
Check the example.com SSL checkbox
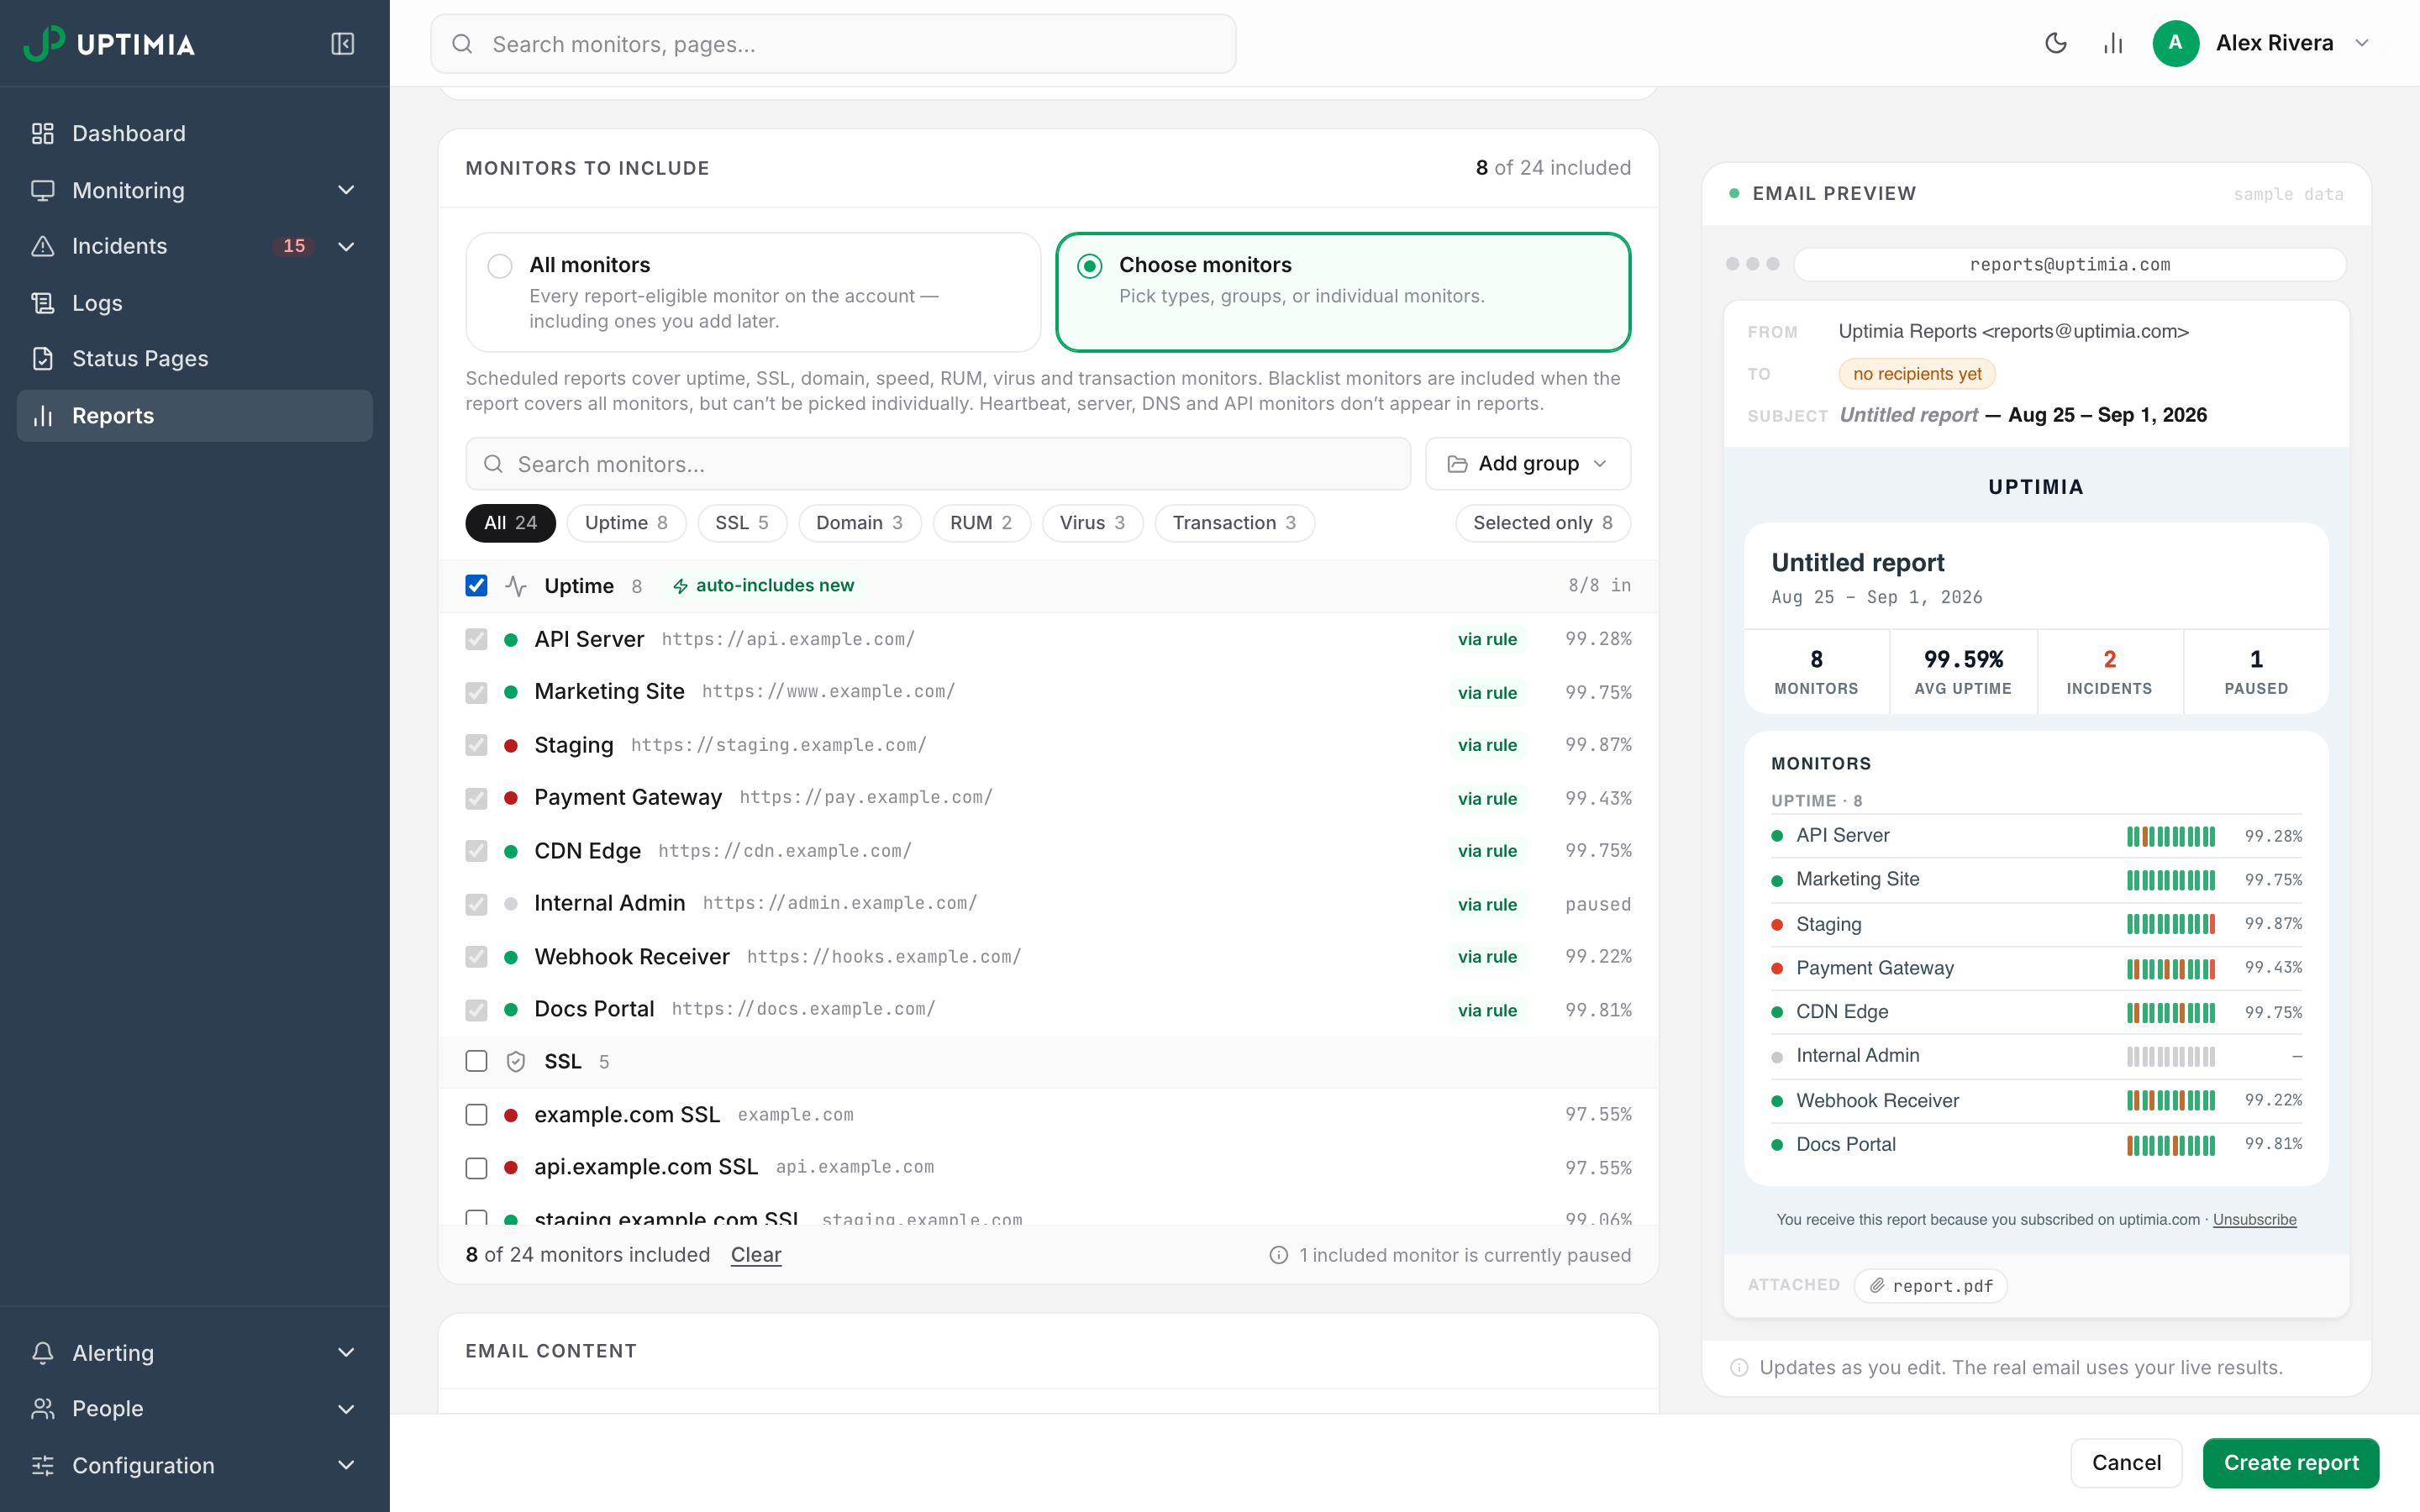(477, 1115)
